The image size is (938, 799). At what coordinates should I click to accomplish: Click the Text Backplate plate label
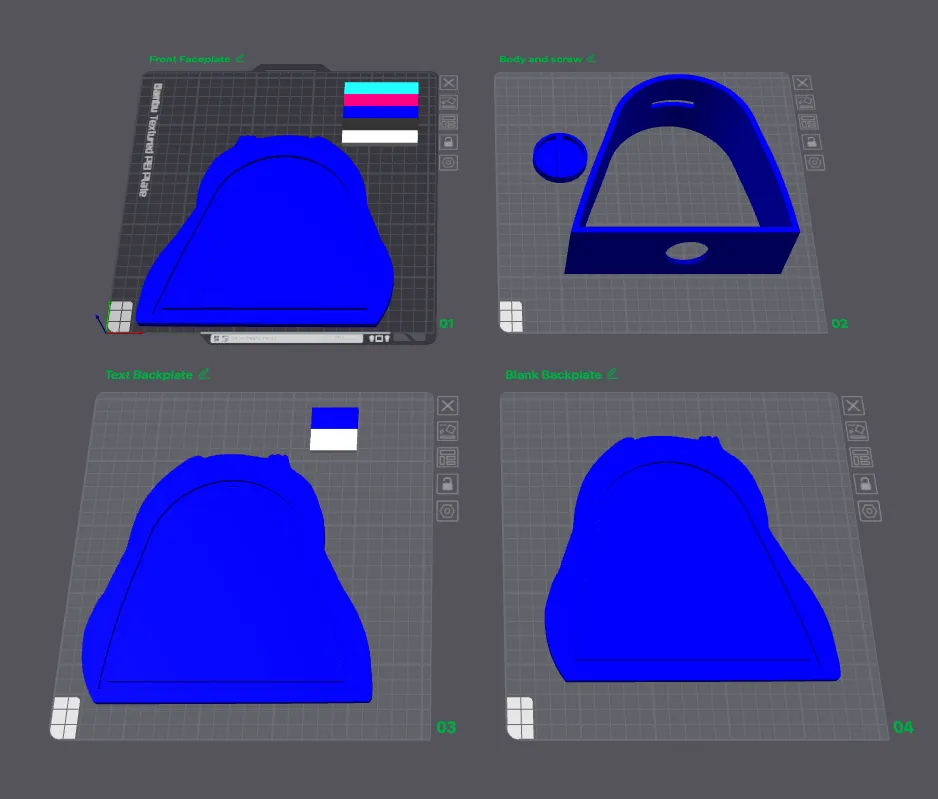click(x=150, y=375)
